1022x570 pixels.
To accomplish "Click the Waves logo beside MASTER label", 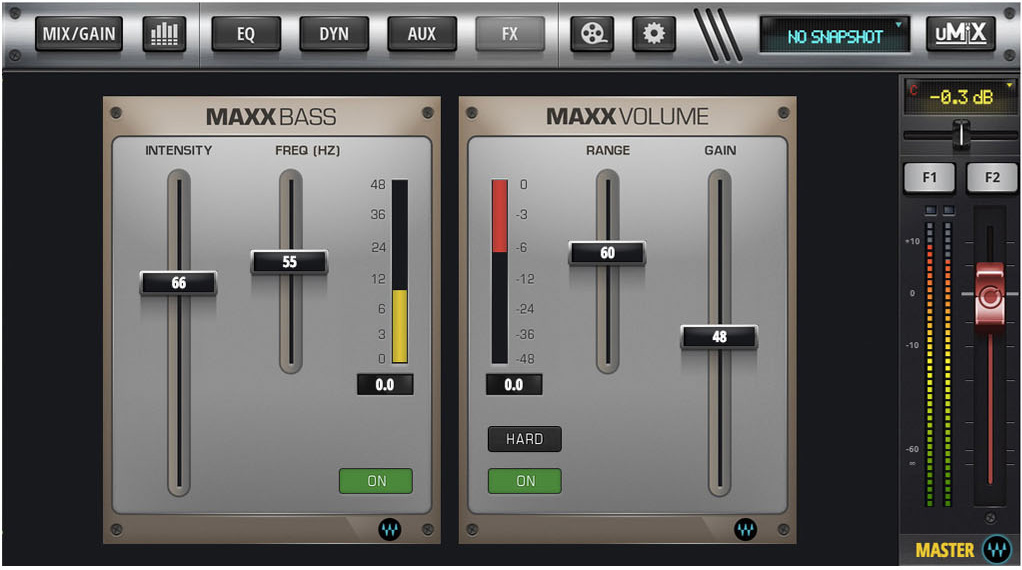I will (x=997, y=549).
